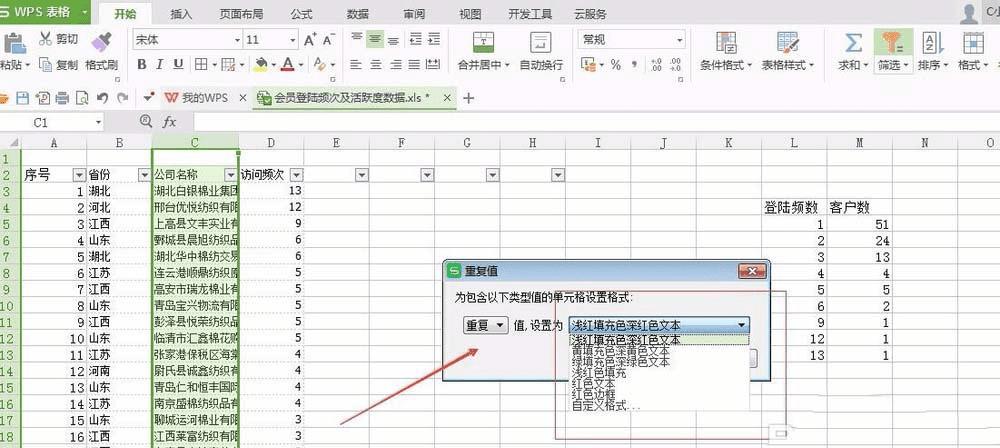Screen dimensions: 1000x448
Task: Click the red font color A icon
Action: pyautogui.click(x=288, y=64)
